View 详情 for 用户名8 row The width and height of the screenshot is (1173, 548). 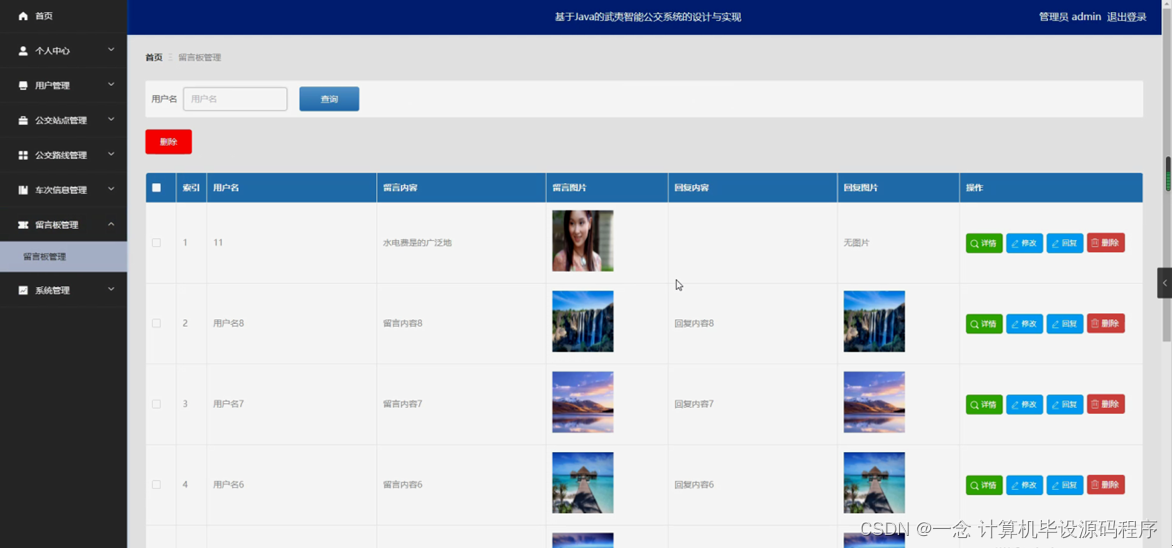click(984, 324)
